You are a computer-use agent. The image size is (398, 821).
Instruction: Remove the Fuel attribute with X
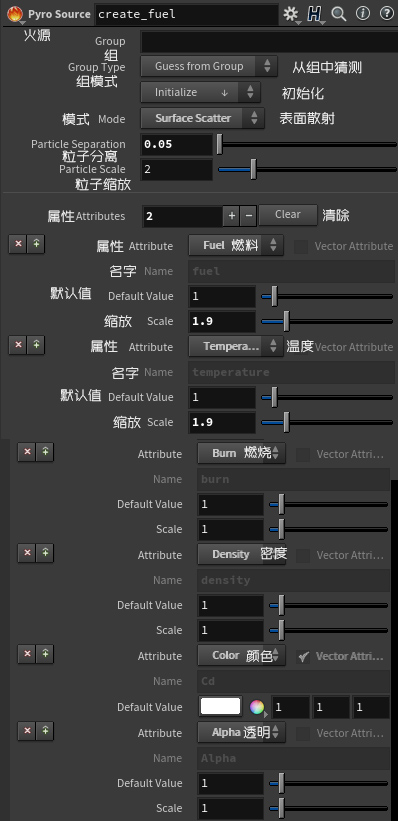pos(18,244)
